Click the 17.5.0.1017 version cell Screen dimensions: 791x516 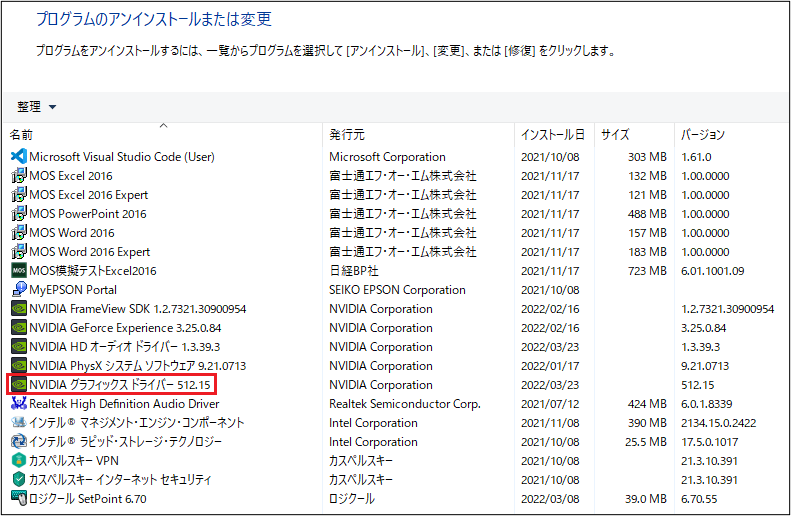709,441
